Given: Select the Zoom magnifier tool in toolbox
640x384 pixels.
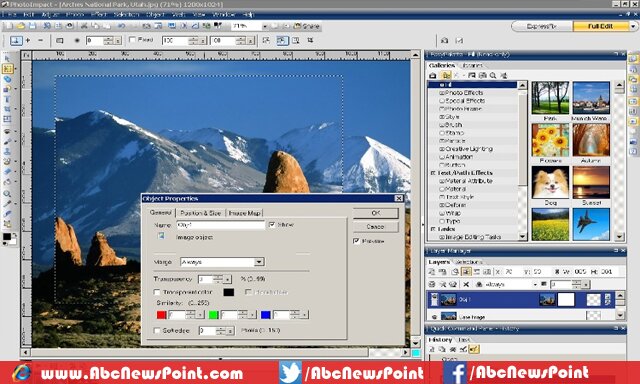Looking at the screenshot, I should [x=7, y=193].
